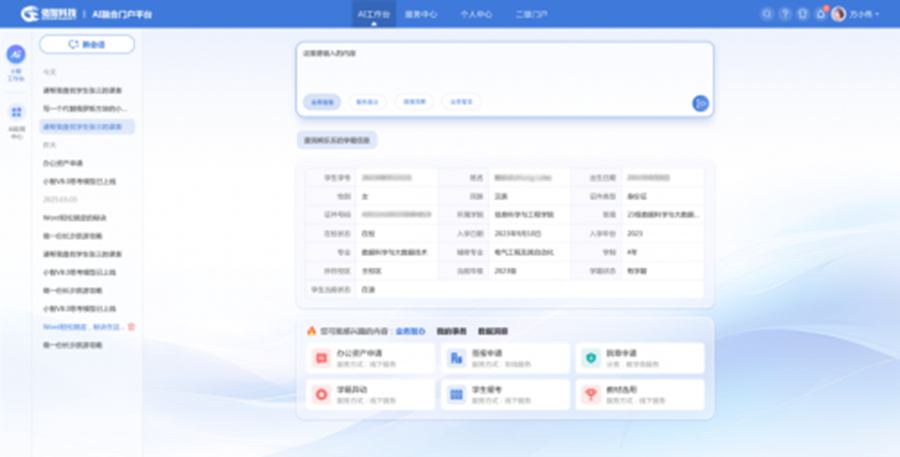Click the 办公资产申请 service card icon
The height and width of the screenshot is (457, 900).
point(321,357)
